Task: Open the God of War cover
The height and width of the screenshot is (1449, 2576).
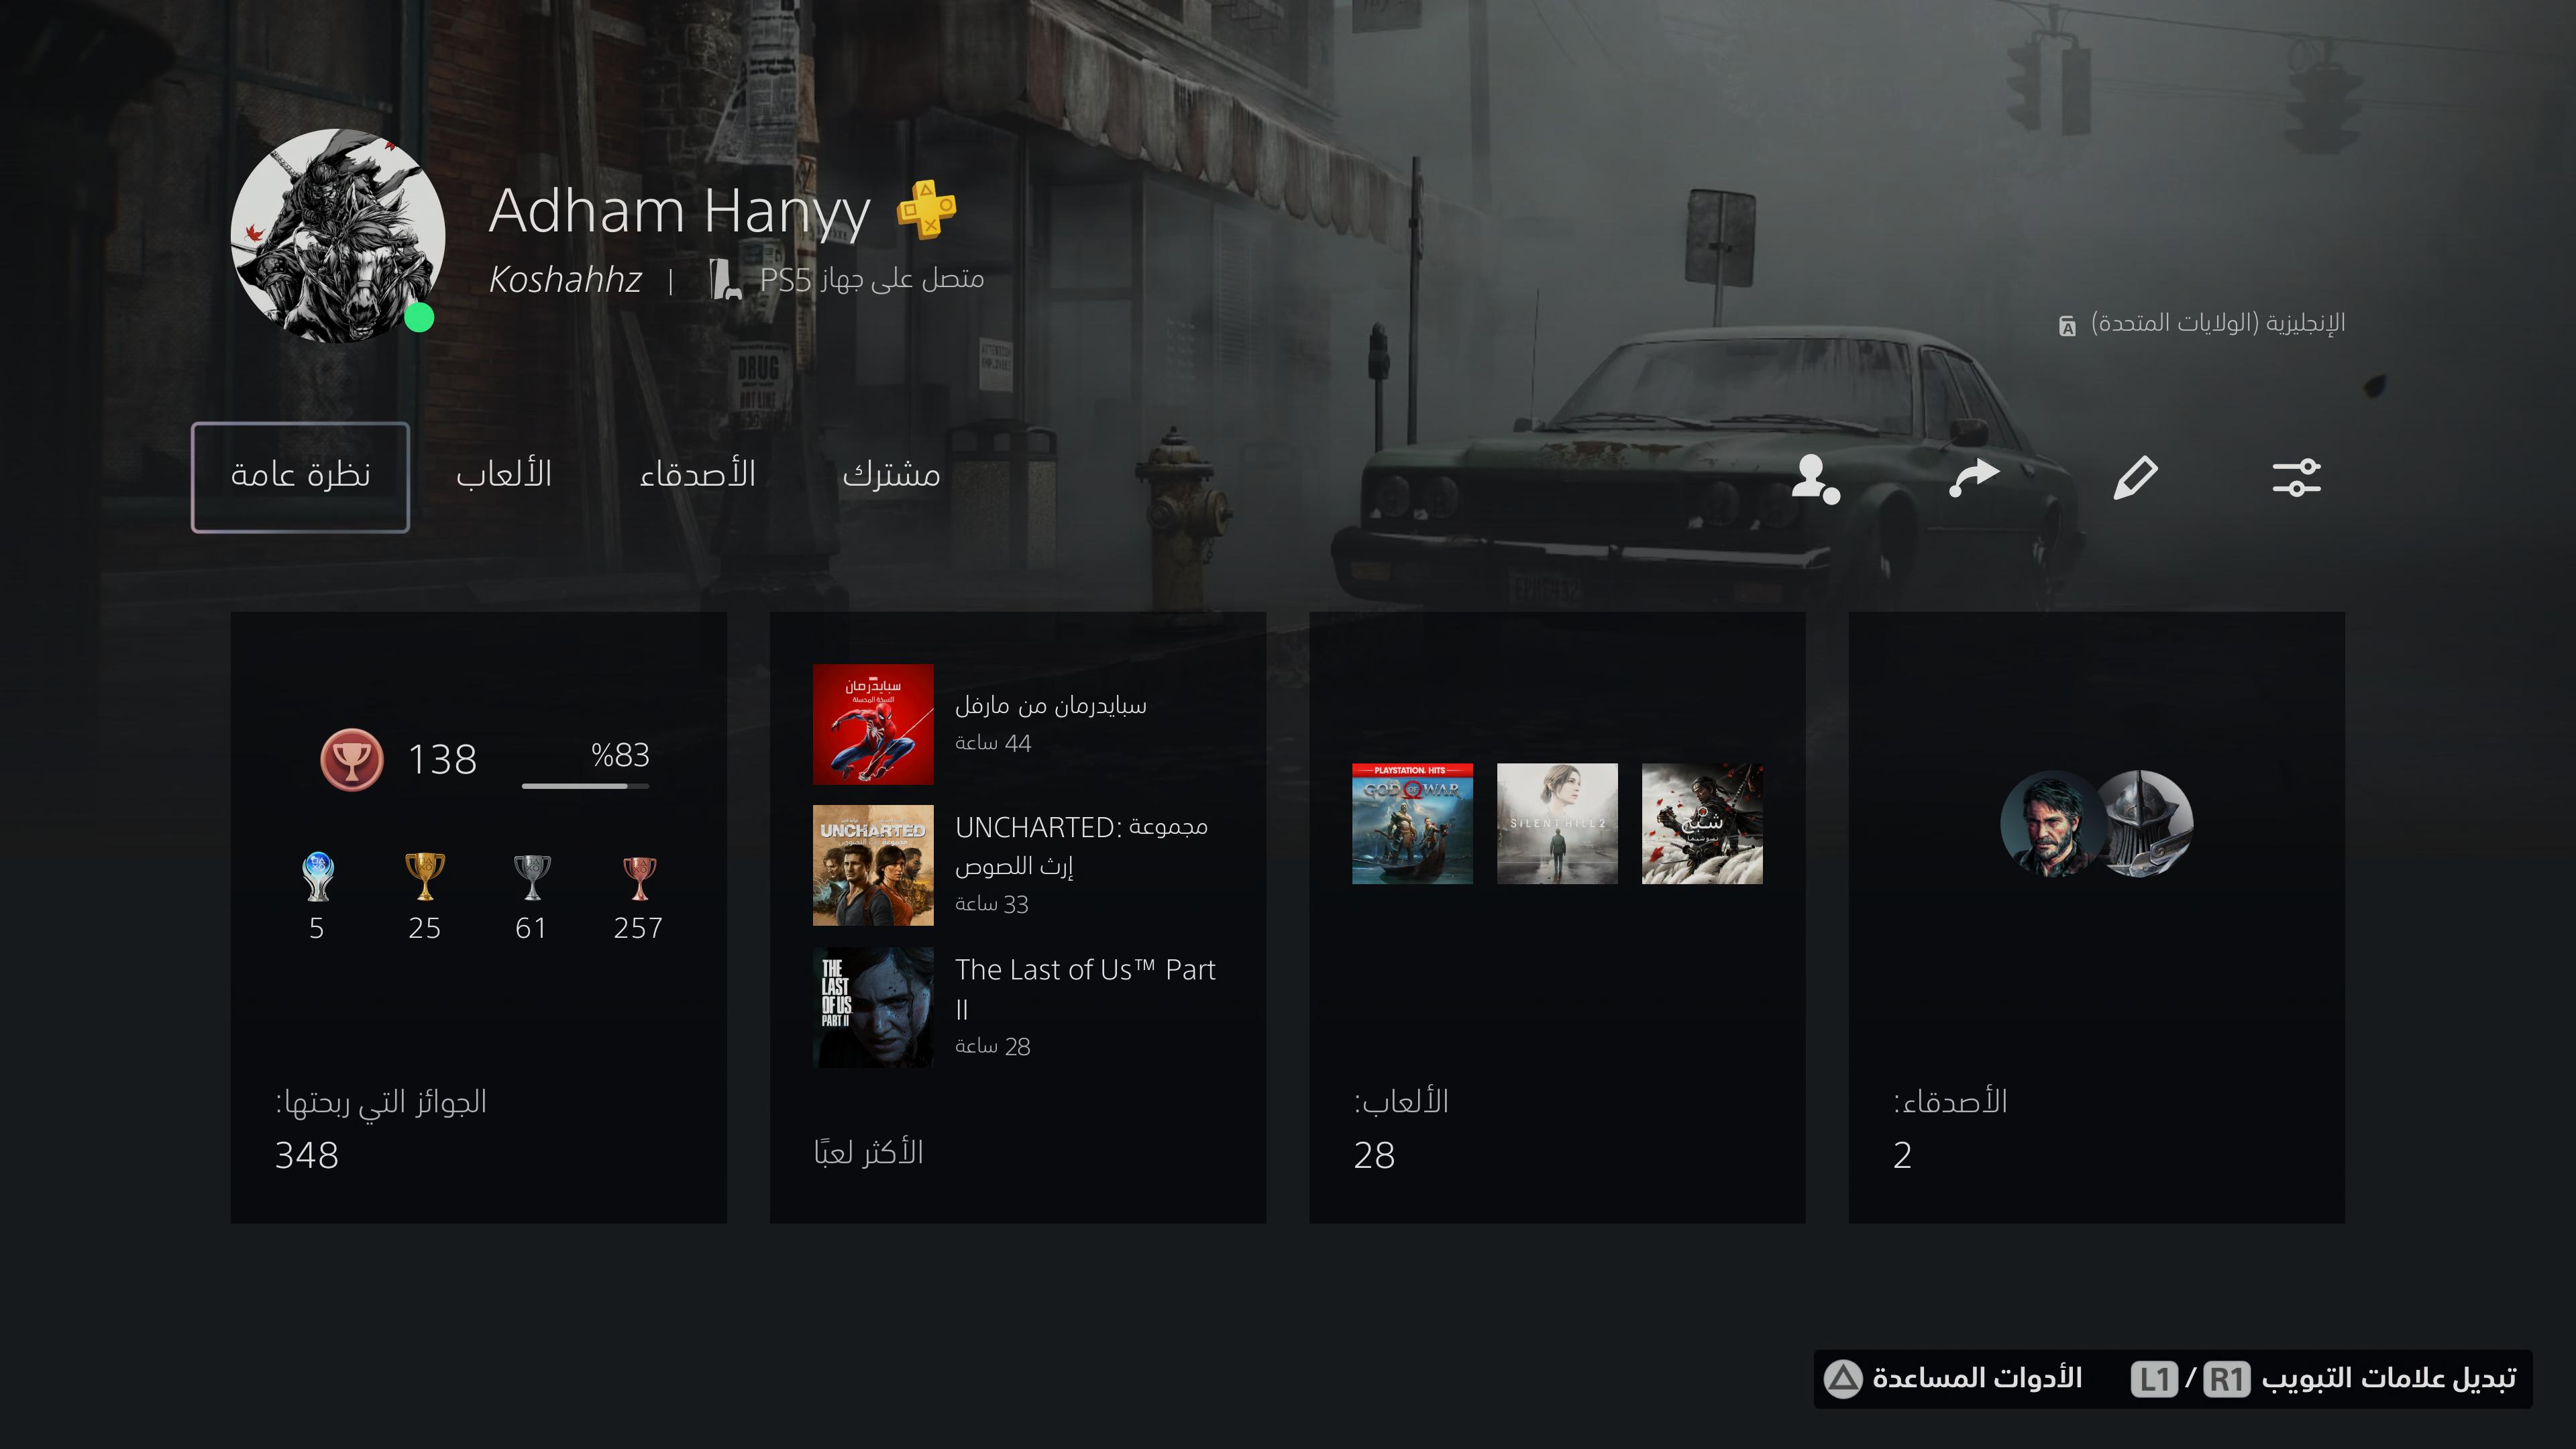Action: [1412, 824]
